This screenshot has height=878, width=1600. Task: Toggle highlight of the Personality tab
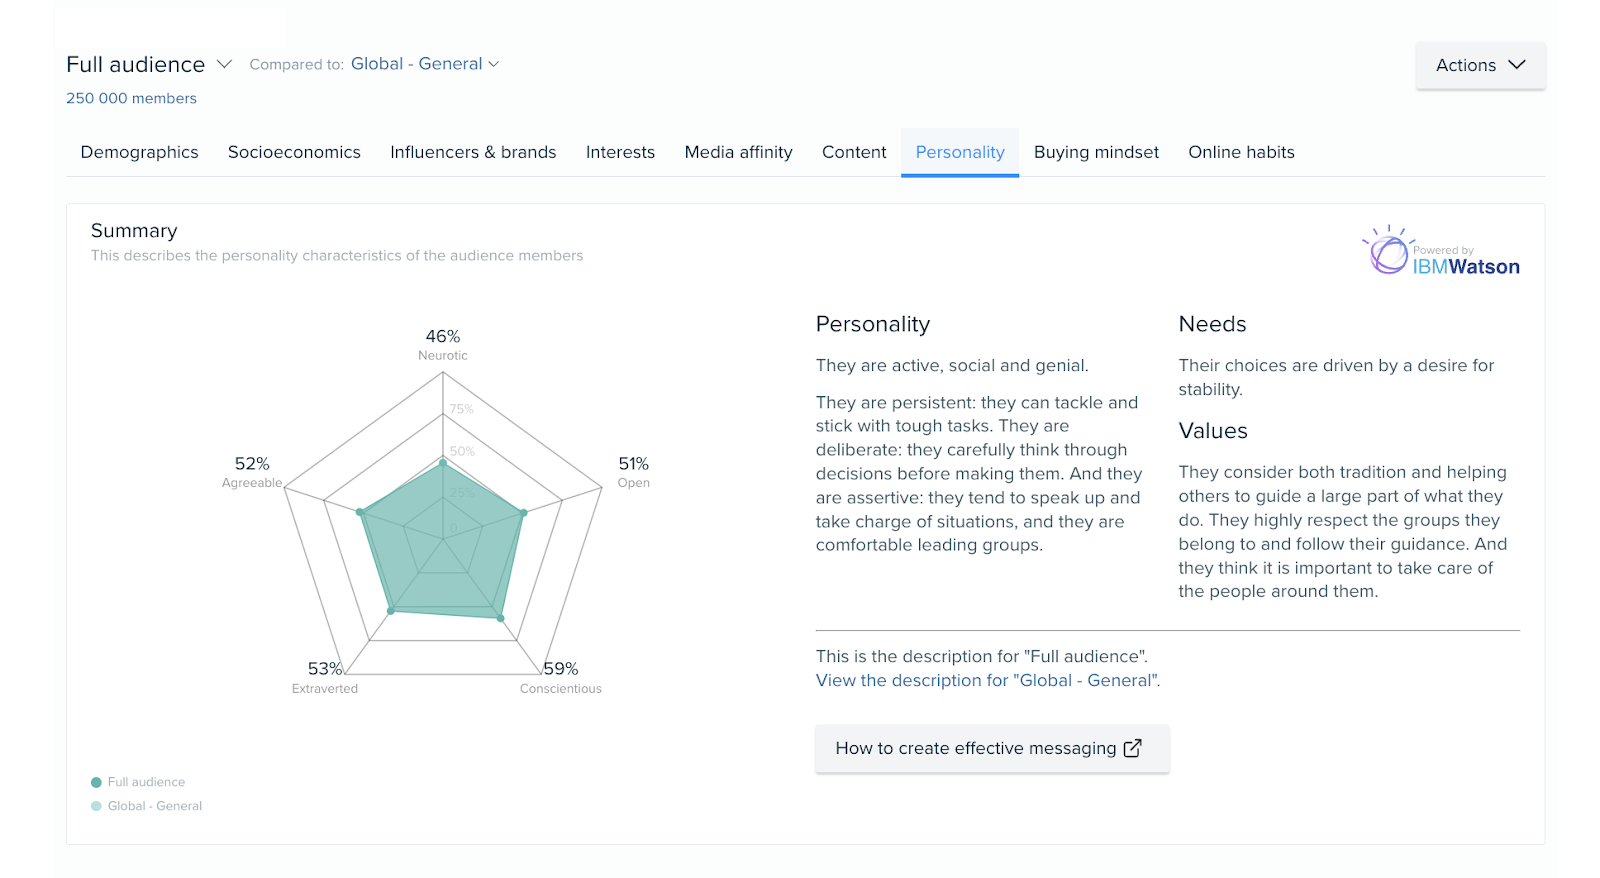[959, 152]
